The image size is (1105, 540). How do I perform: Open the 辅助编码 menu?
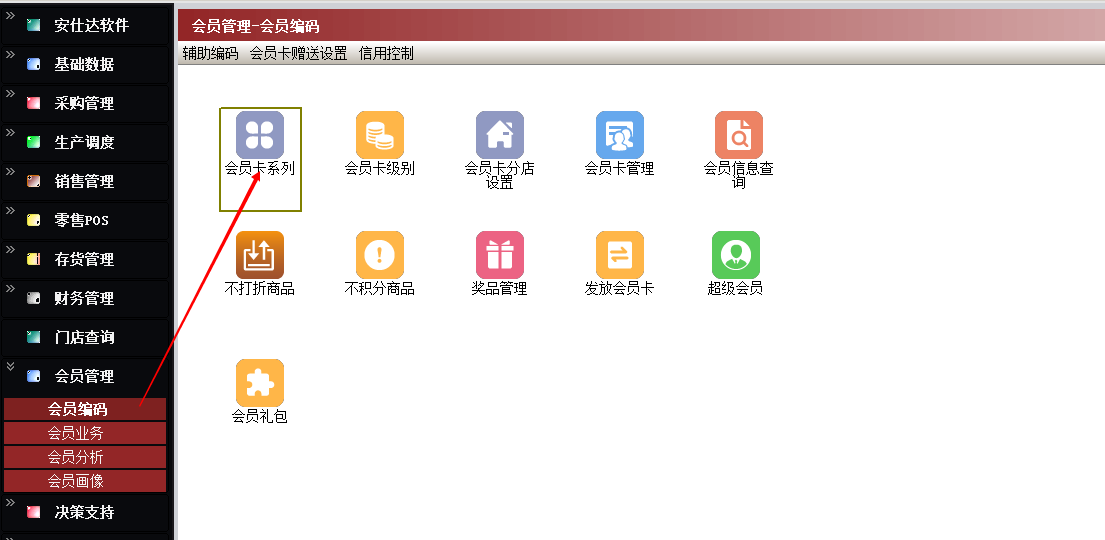click(x=210, y=53)
